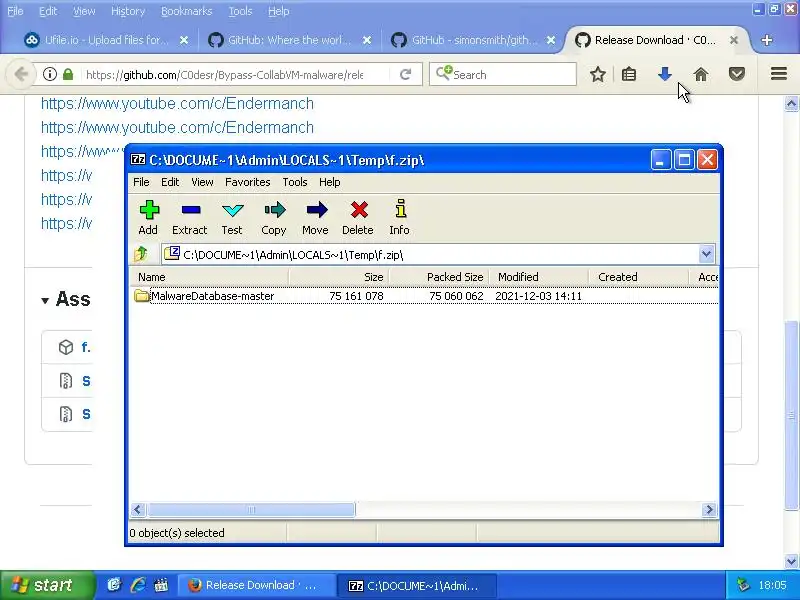The width and height of the screenshot is (800, 600).
Task: Click the 75 161 078 size value
Action: click(x=356, y=296)
